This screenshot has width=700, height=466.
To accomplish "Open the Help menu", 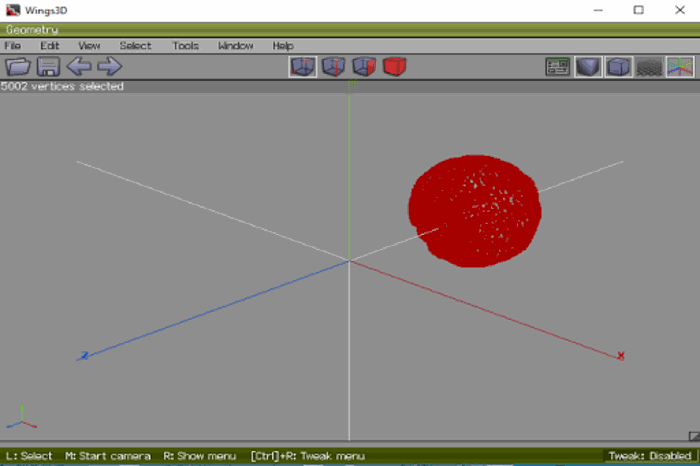I will (283, 46).
